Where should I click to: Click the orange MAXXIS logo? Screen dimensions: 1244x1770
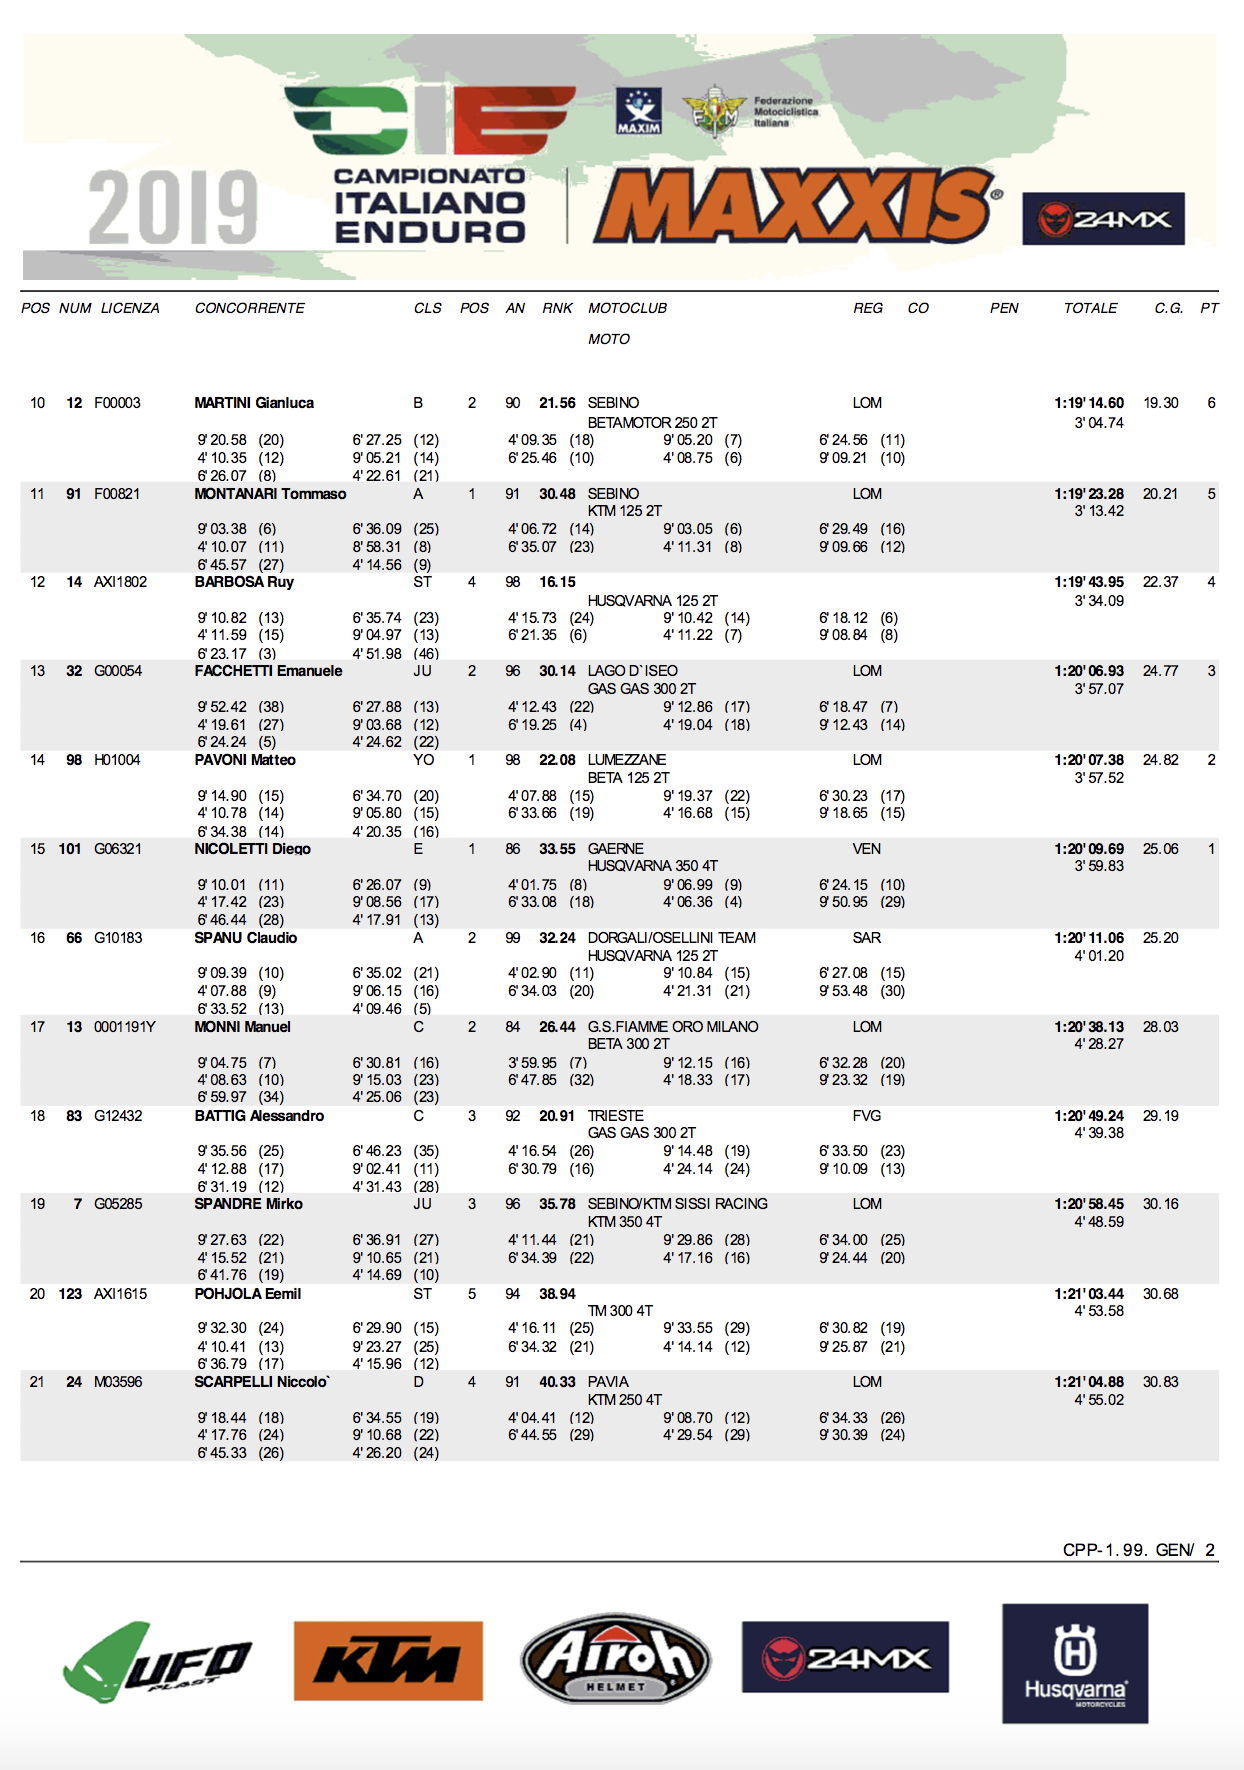coord(797,206)
